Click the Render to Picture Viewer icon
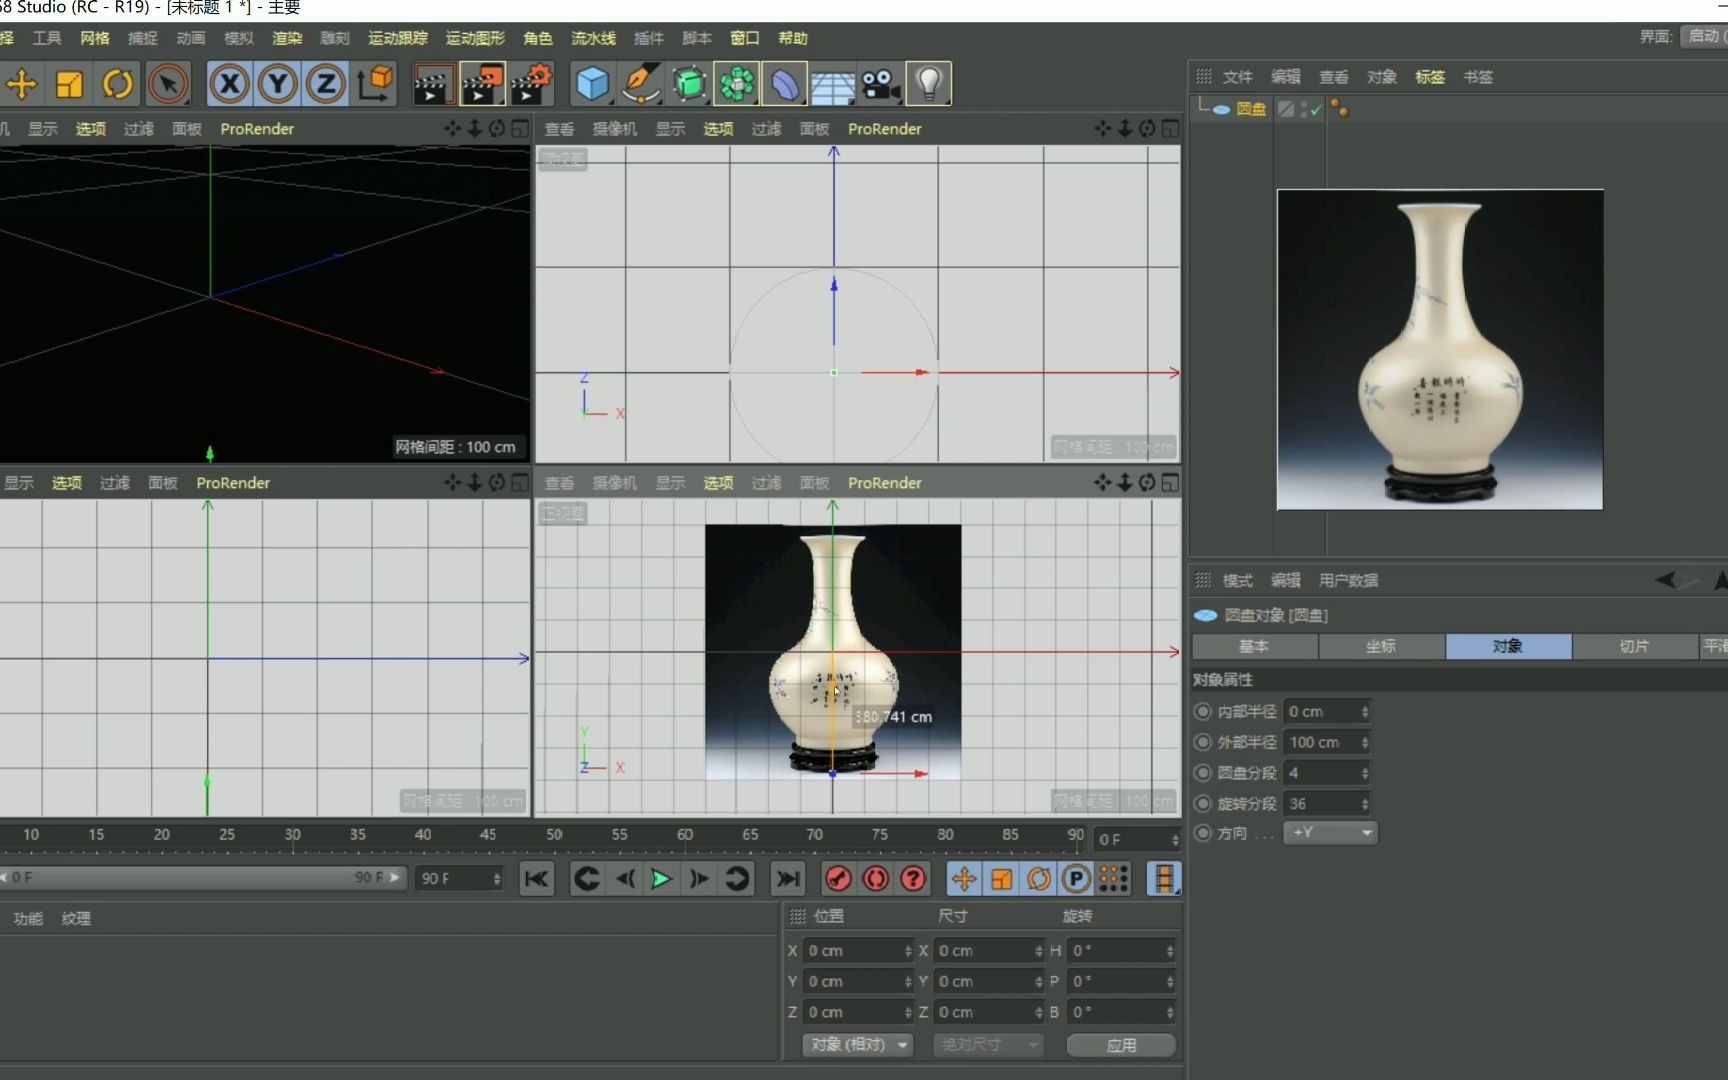The image size is (1728, 1080). [x=482, y=85]
